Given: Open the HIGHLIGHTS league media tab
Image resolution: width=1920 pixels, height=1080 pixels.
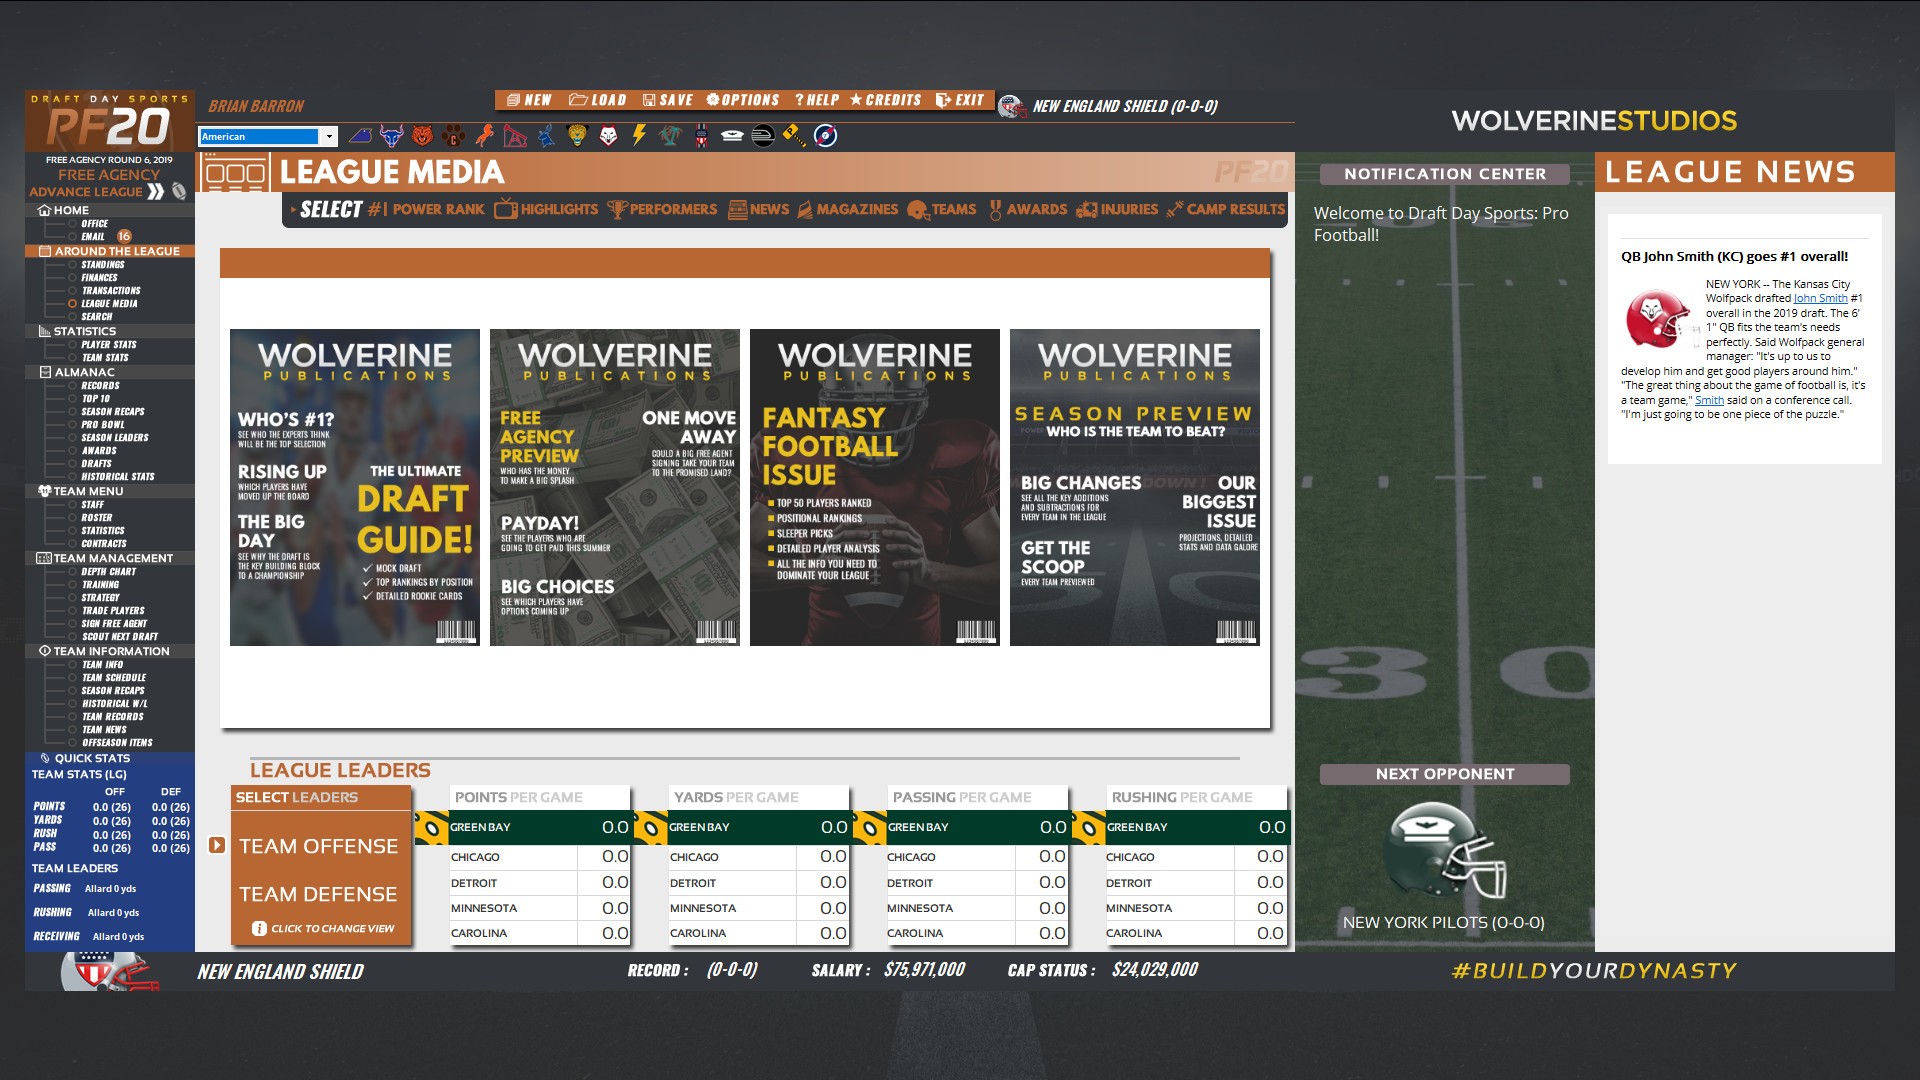Looking at the screenshot, I should (554, 208).
